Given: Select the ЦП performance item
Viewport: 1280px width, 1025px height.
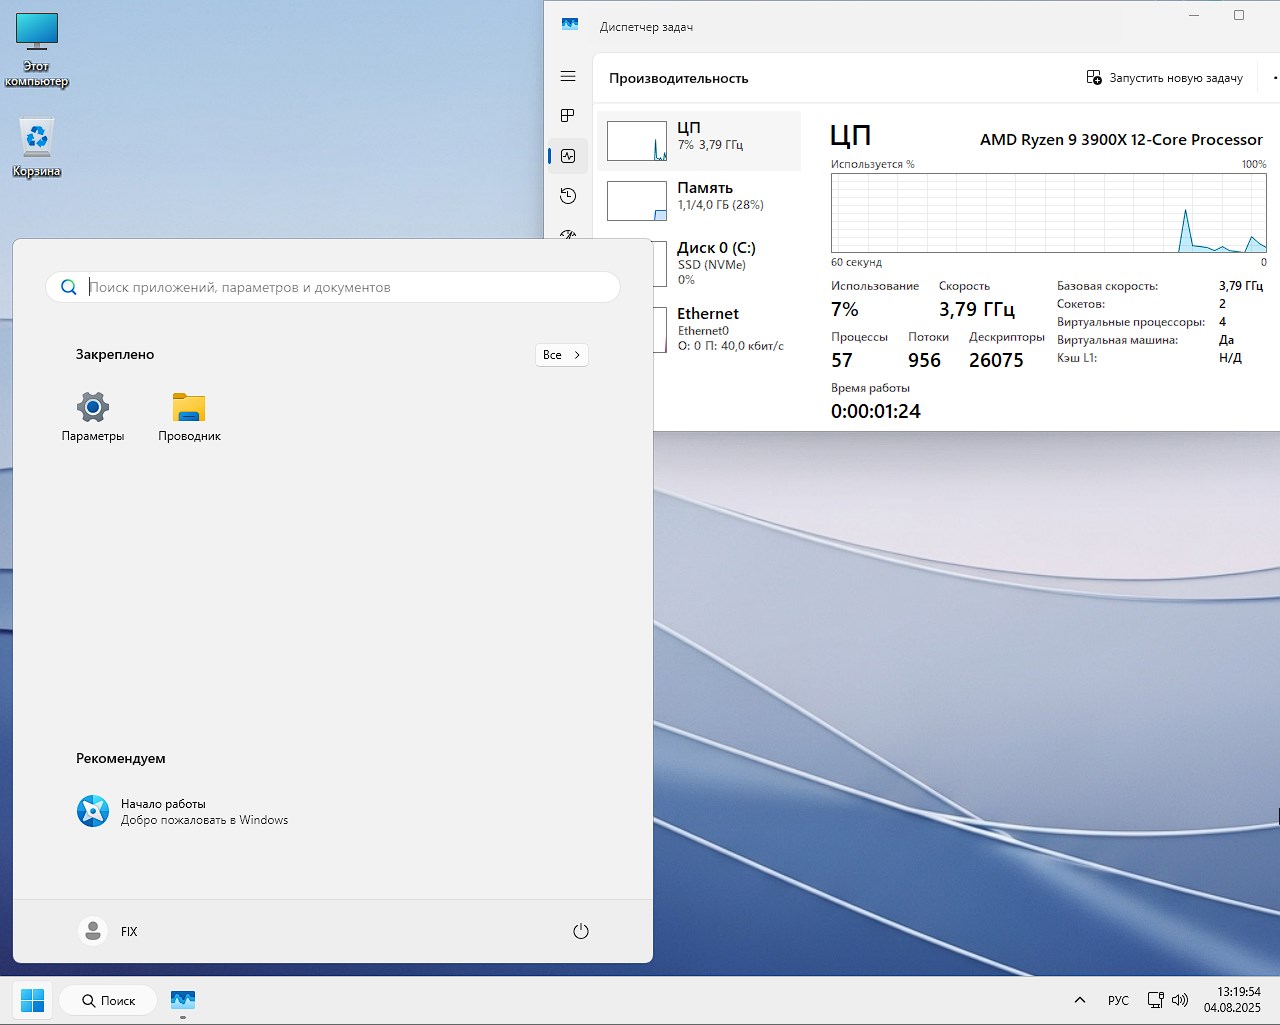Looking at the screenshot, I should click(699, 141).
